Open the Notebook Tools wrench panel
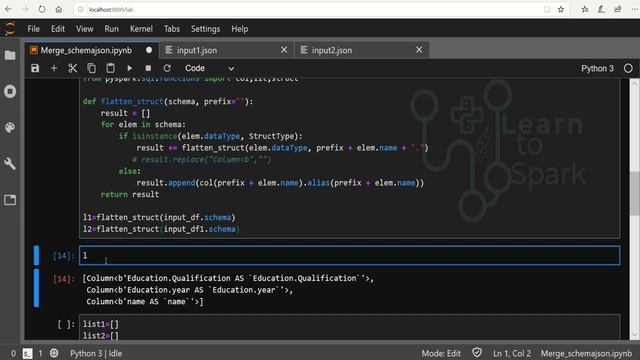 [x=10, y=163]
